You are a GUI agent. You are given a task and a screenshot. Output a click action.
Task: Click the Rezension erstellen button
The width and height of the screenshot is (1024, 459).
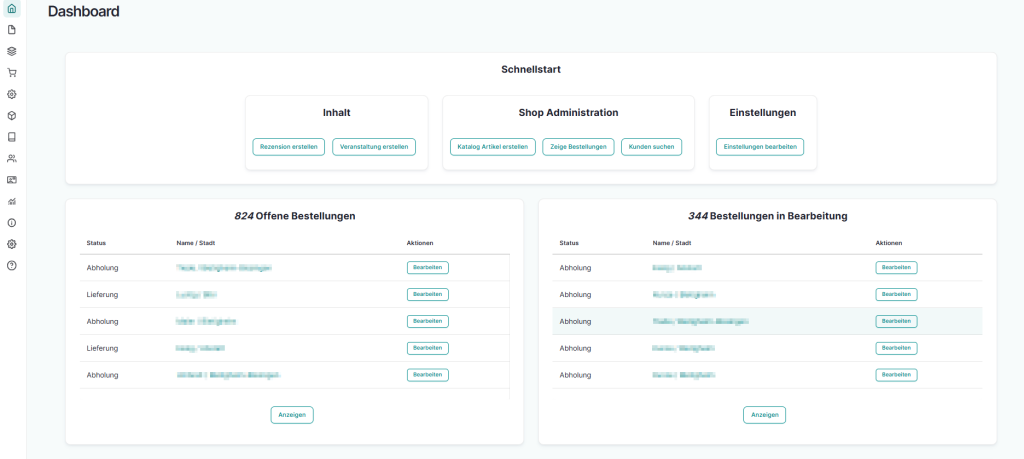click(289, 147)
